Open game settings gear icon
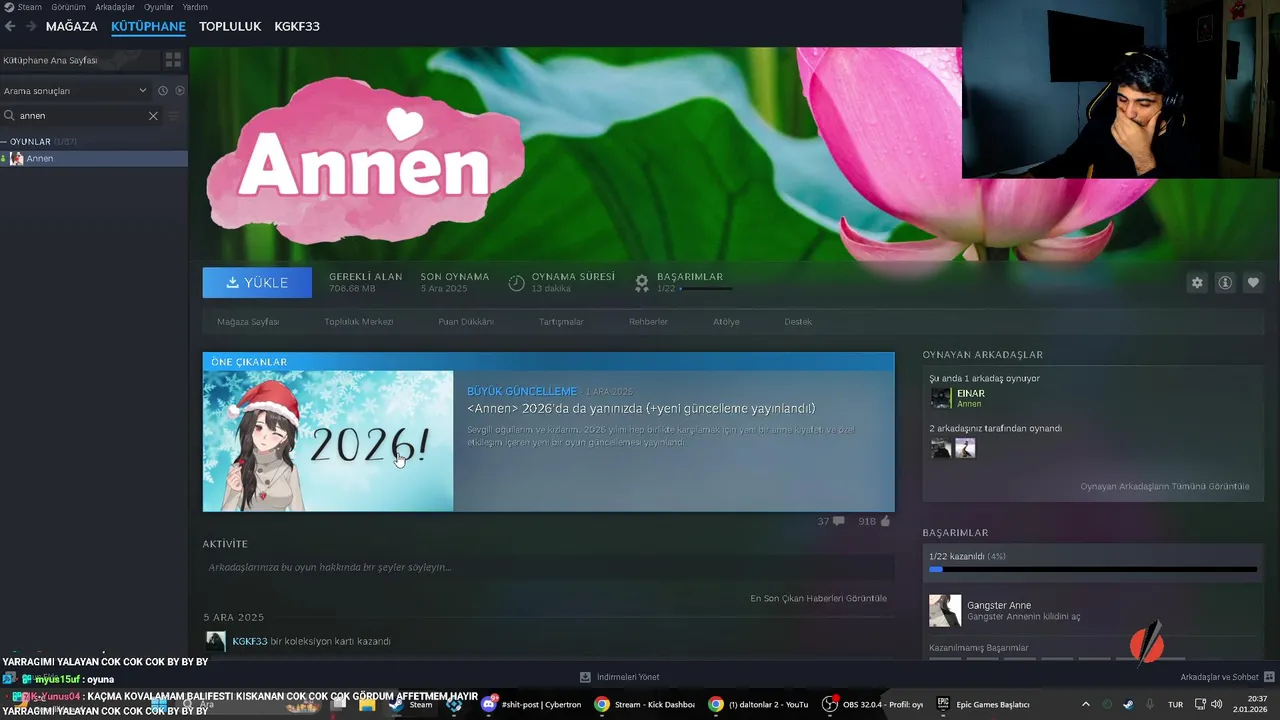The height and width of the screenshot is (720, 1280). point(1197,283)
